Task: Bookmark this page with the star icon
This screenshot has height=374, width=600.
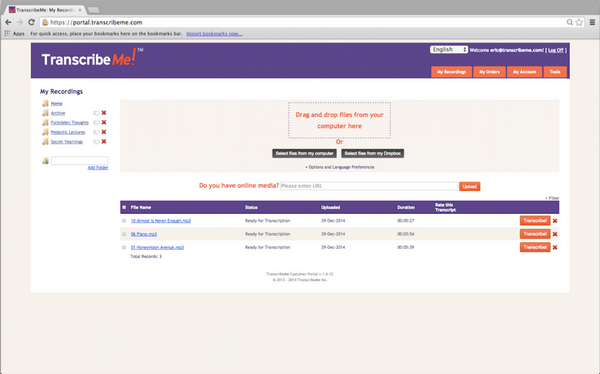Action: point(579,22)
